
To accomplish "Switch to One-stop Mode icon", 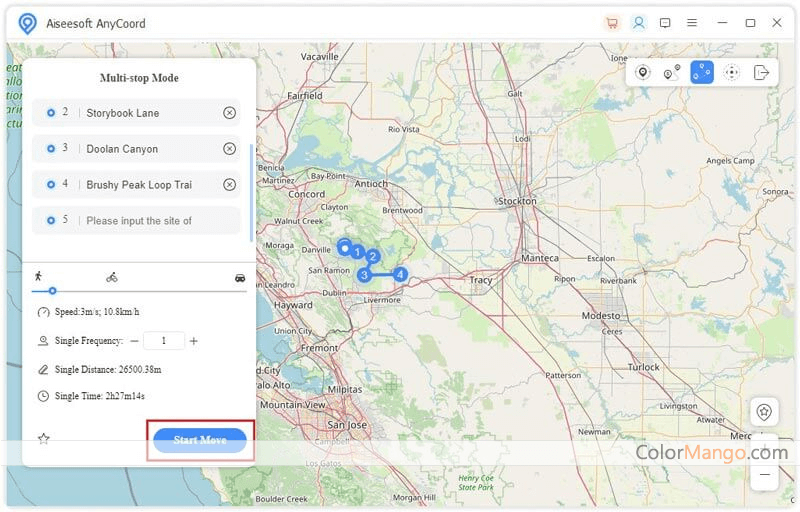I will [x=672, y=72].
